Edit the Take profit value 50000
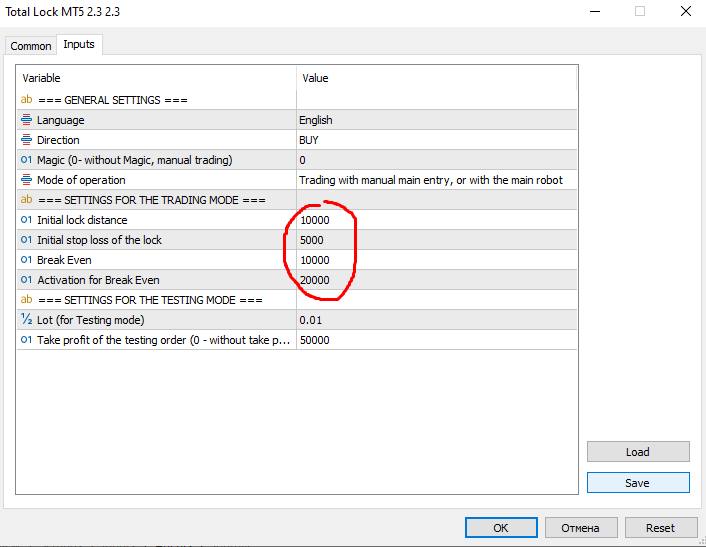706x547 pixels. pyautogui.click(x=437, y=340)
